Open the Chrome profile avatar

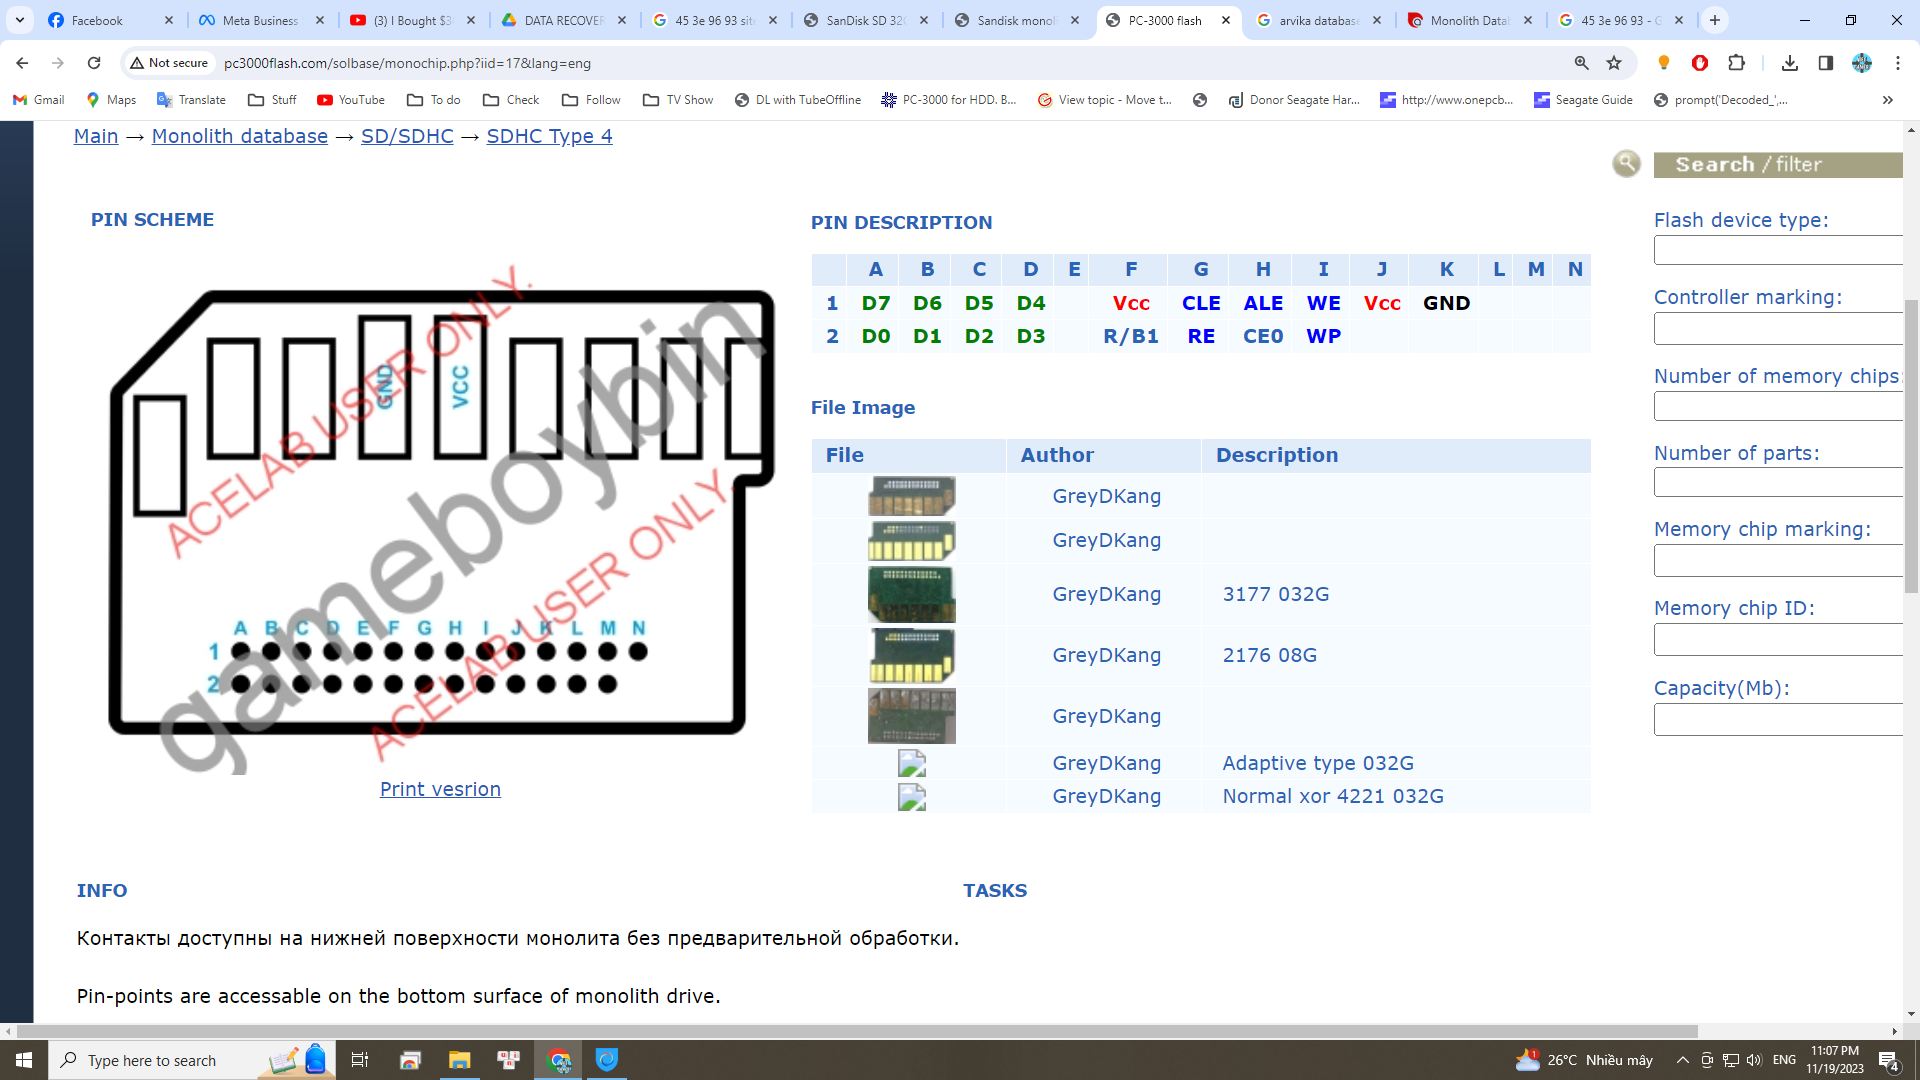(1862, 63)
